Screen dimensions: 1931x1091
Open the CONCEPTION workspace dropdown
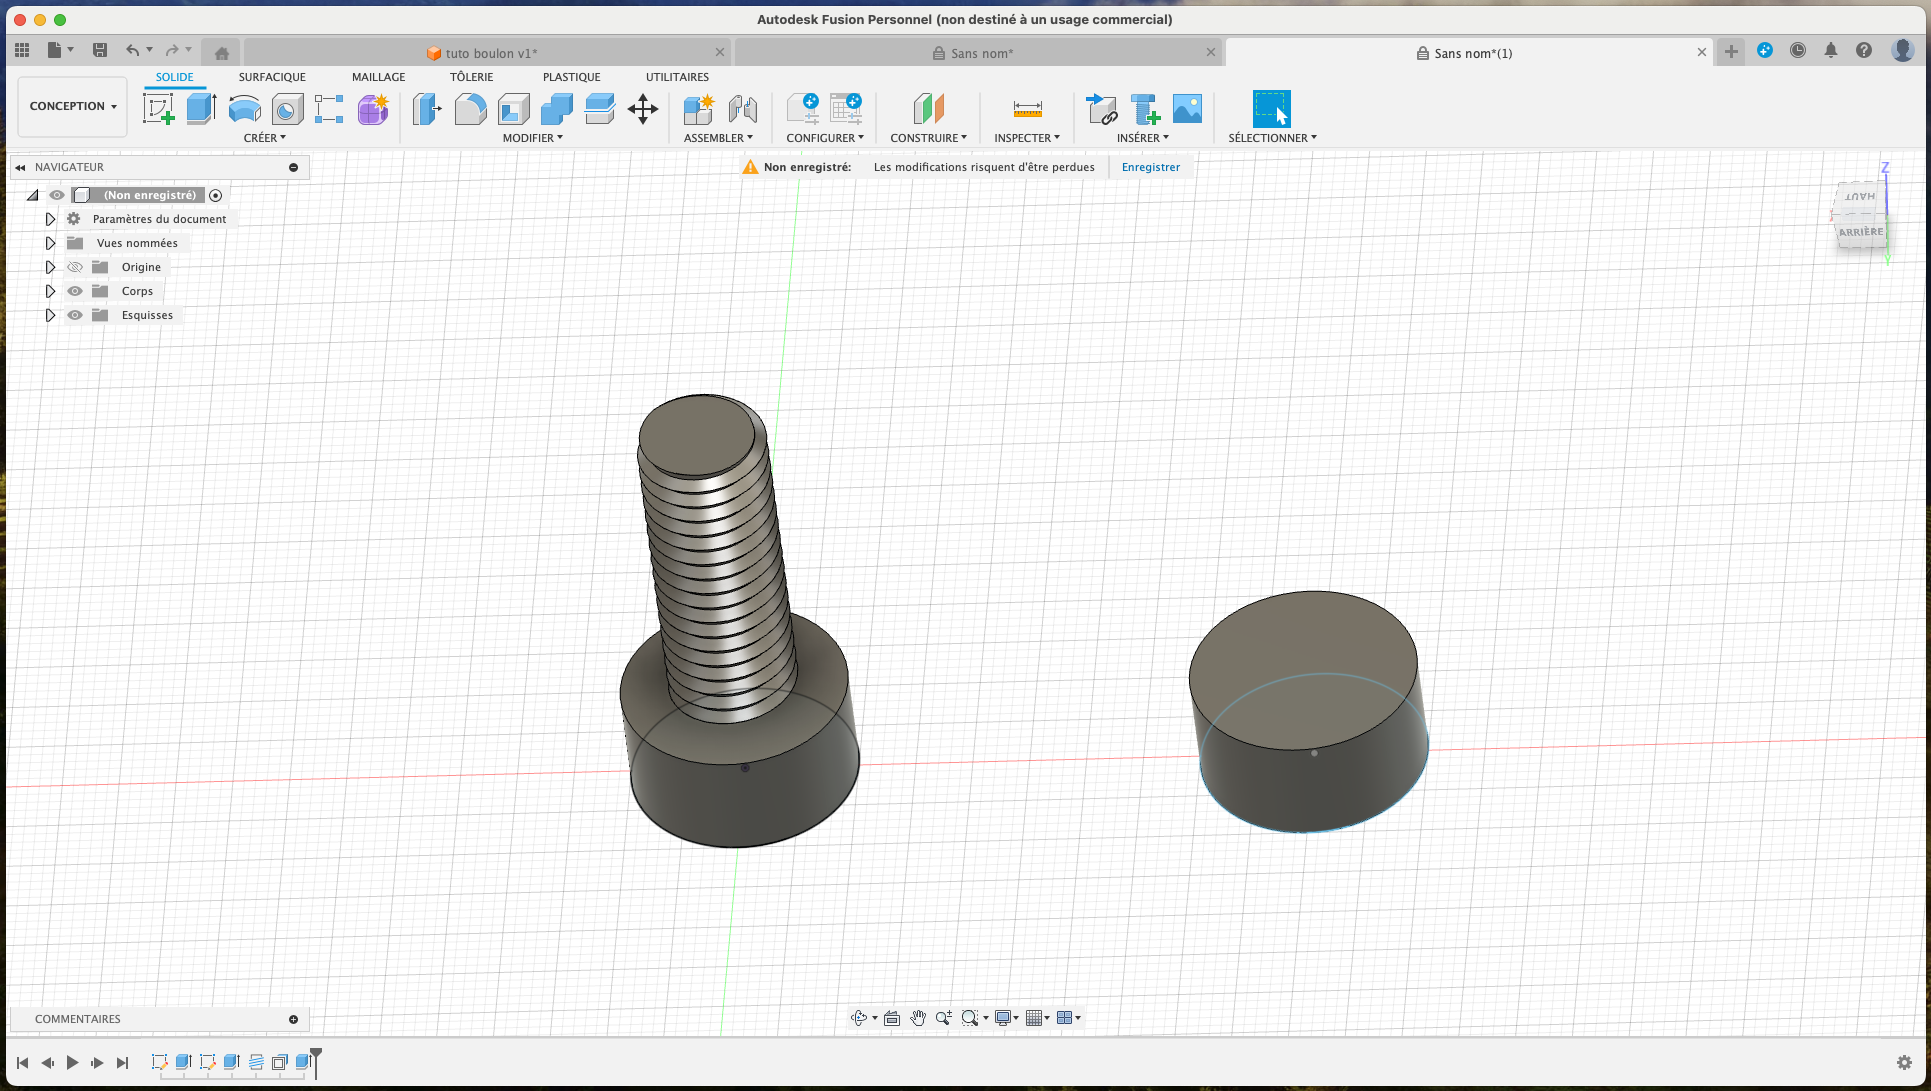73,106
